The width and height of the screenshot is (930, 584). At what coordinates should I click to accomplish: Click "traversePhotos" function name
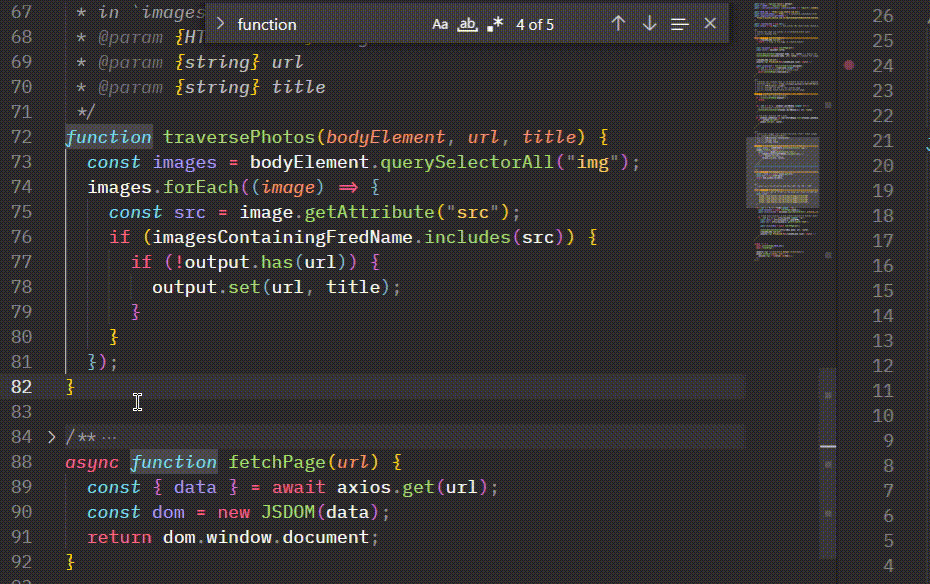coord(239,137)
